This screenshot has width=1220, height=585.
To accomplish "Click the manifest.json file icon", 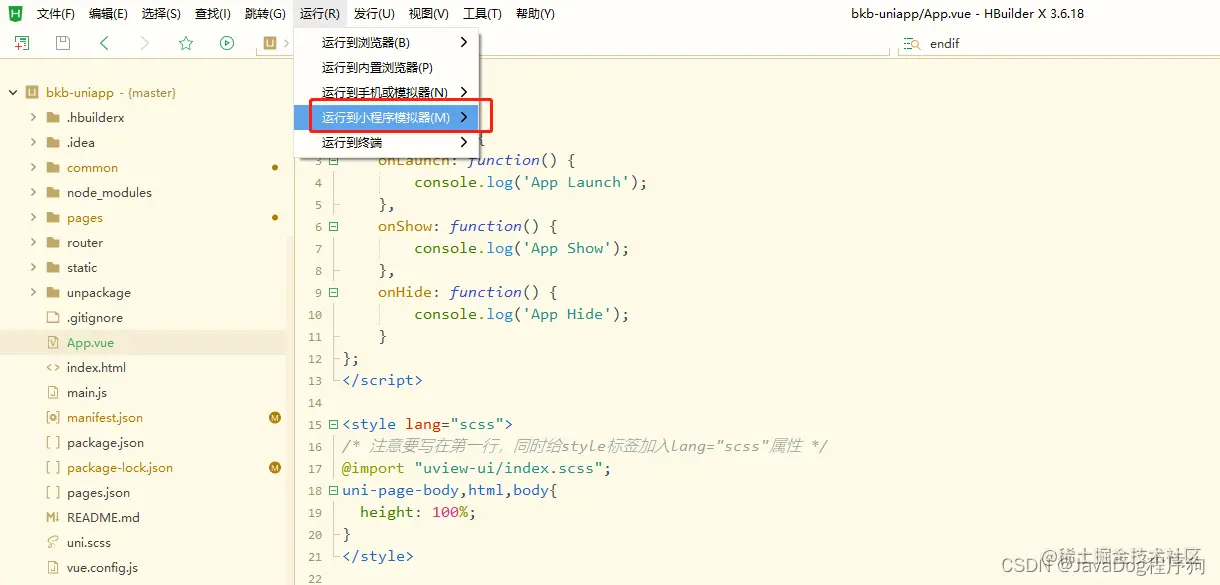I will click(x=53, y=417).
